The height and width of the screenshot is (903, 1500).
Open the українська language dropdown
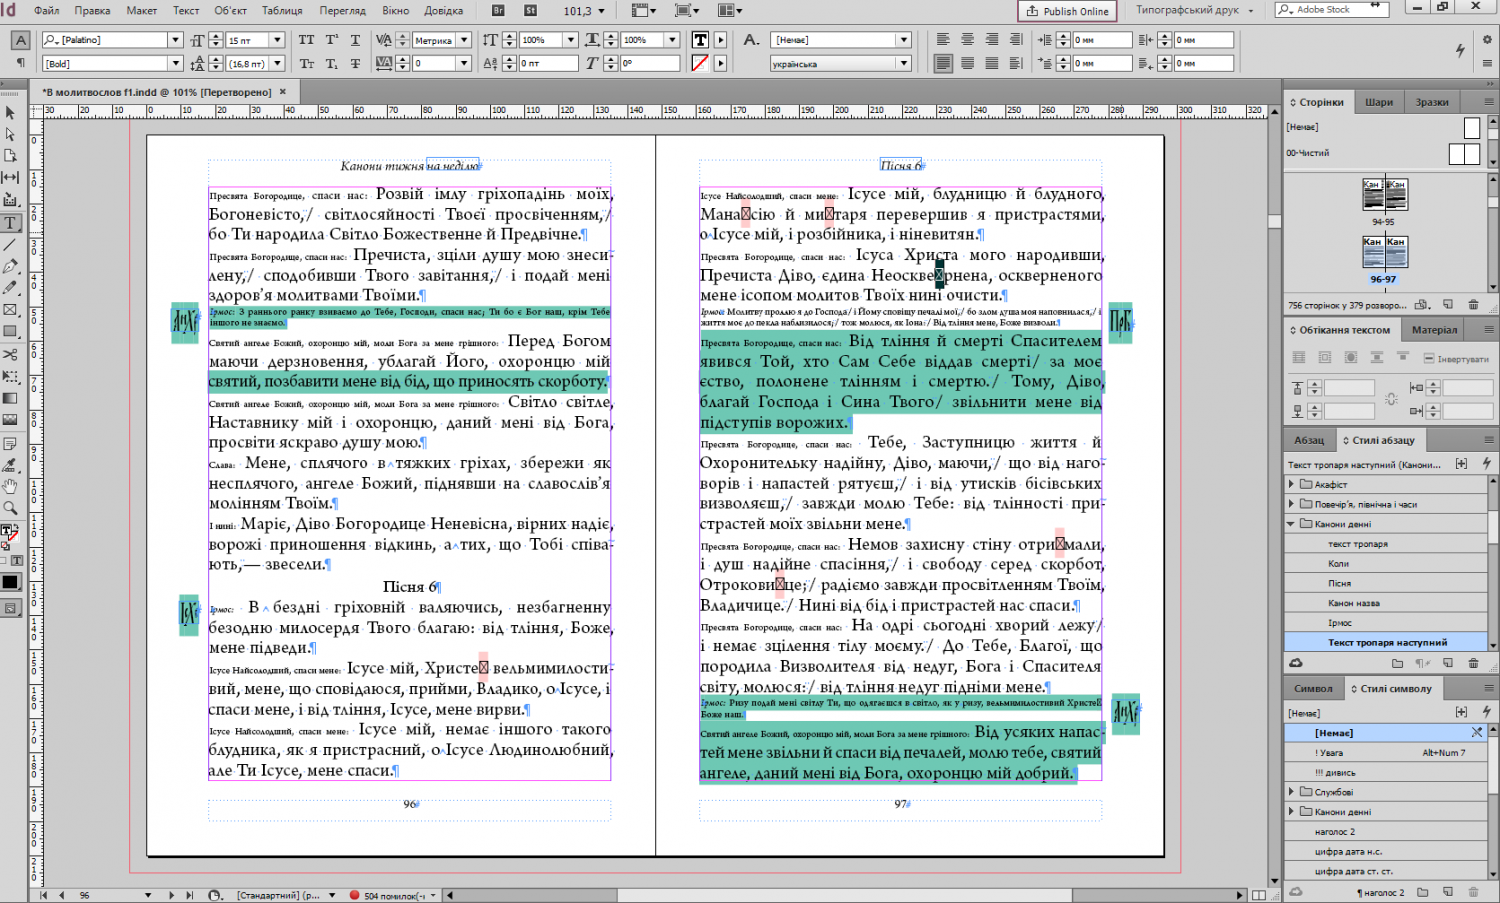click(904, 63)
